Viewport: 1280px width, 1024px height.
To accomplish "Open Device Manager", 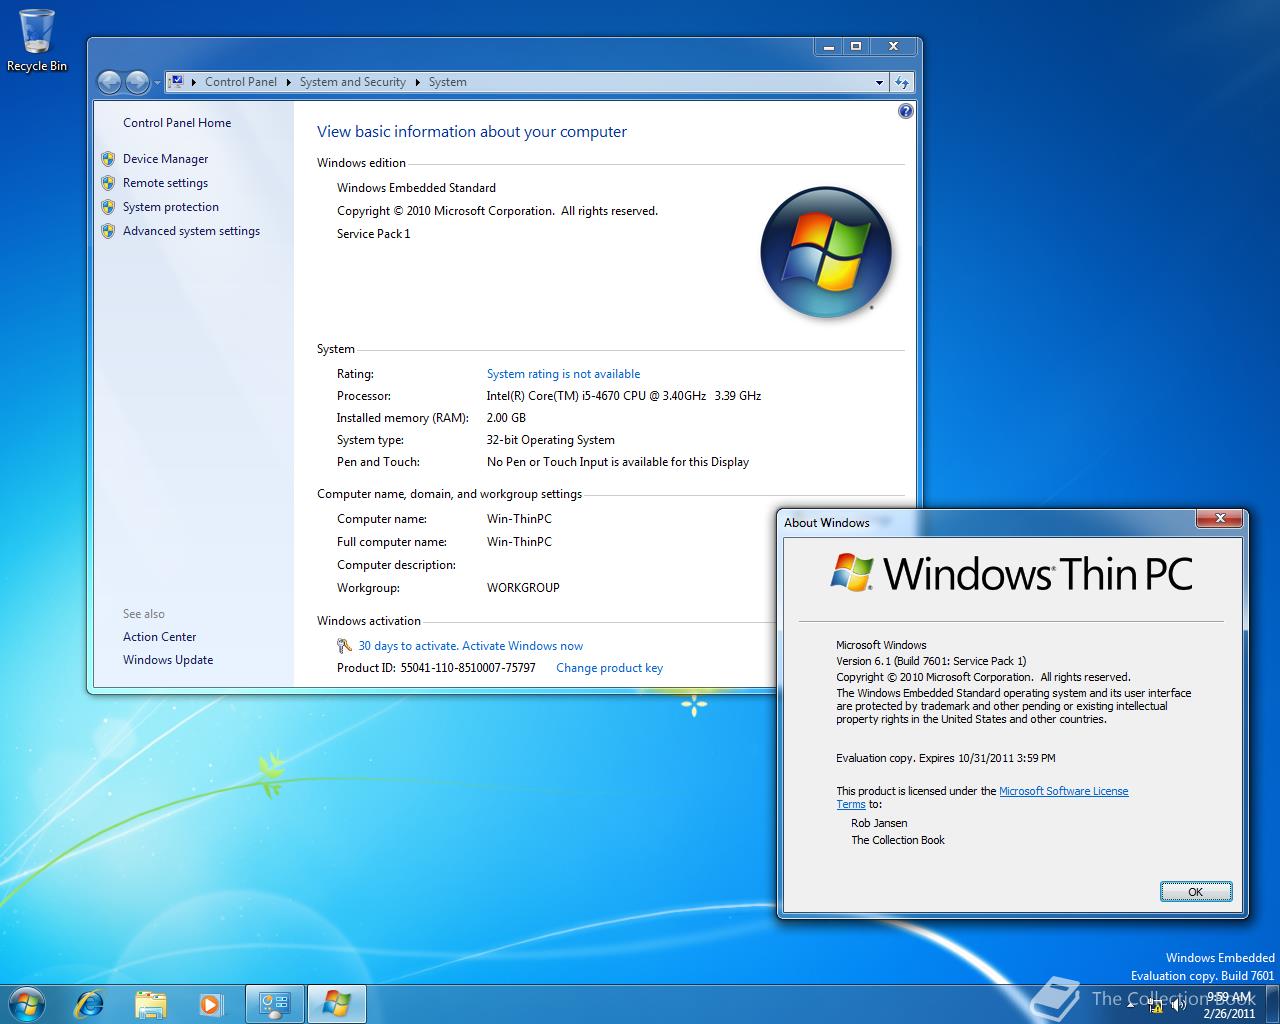I will (x=165, y=159).
